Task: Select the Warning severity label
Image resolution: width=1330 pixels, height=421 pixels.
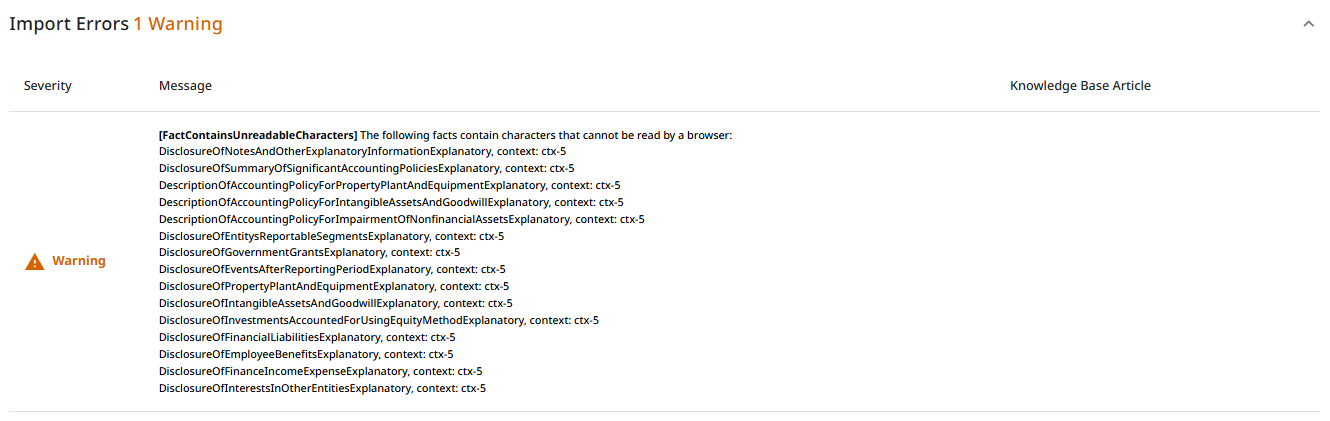Action: pyautogui.click(x=79, y=261)
